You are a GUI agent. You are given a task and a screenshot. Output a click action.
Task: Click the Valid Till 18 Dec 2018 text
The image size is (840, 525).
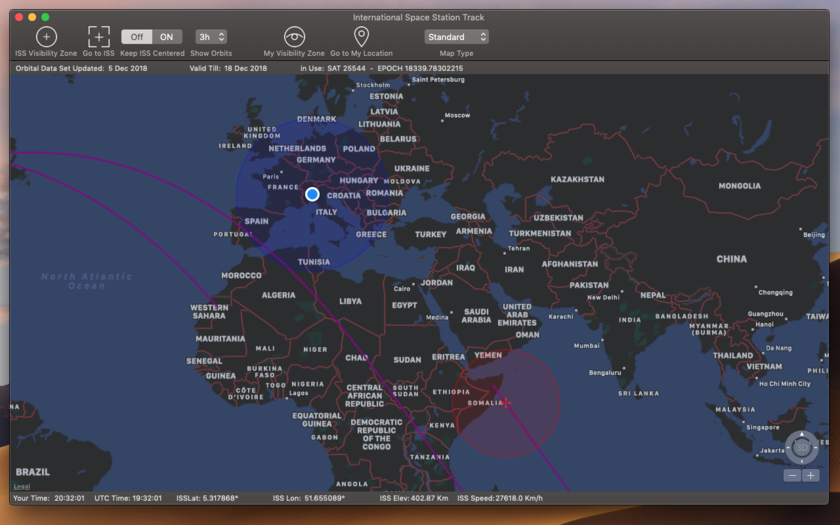pos(228,69)
